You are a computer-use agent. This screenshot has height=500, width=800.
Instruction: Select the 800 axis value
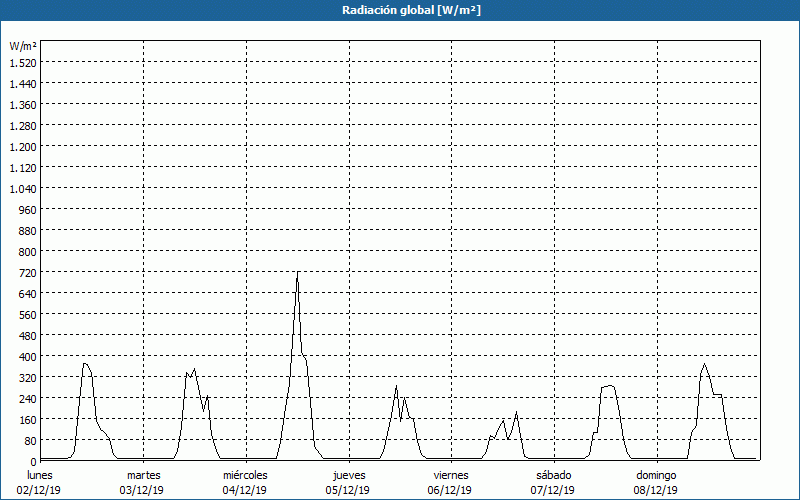[28, 252]
